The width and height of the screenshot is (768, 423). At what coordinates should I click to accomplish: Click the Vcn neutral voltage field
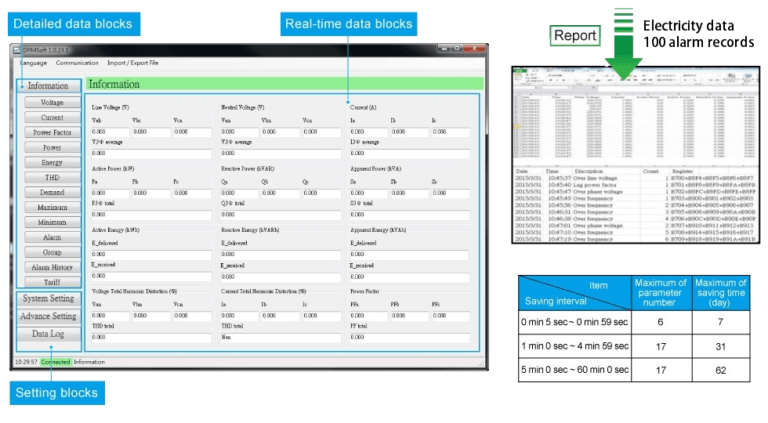(x=322, y=132)
